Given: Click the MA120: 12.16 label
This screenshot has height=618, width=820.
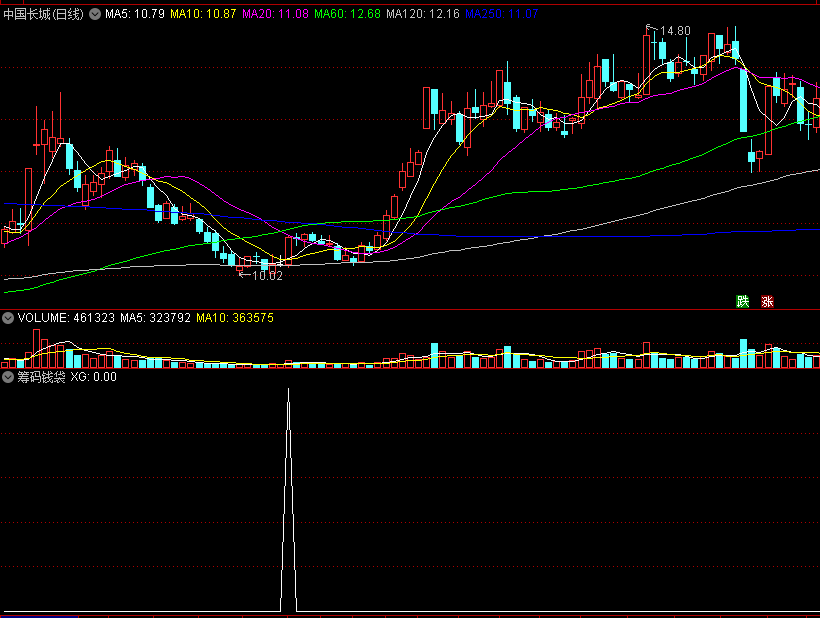Looking at the screenshot, I should 423,14.
